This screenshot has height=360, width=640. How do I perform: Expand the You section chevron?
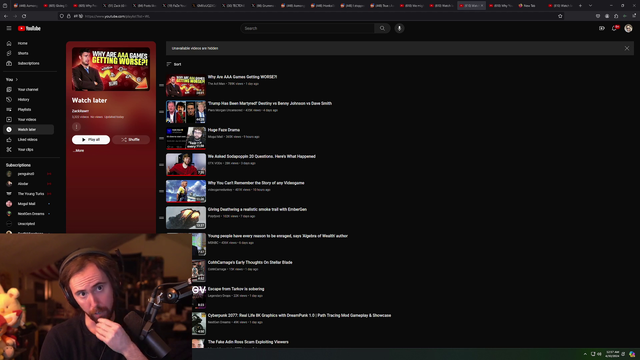[17, 79]
